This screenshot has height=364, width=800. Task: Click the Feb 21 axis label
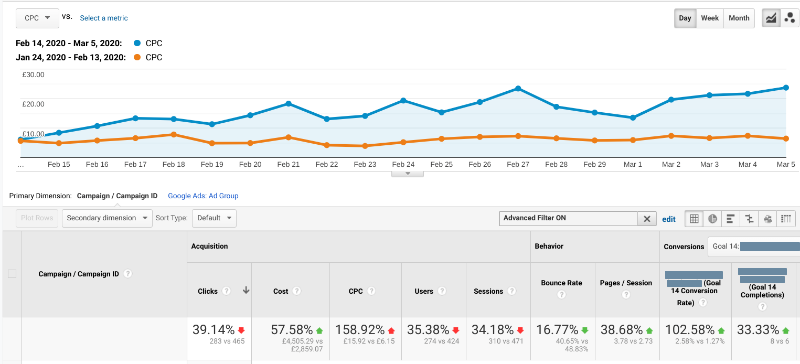[288, 165]
